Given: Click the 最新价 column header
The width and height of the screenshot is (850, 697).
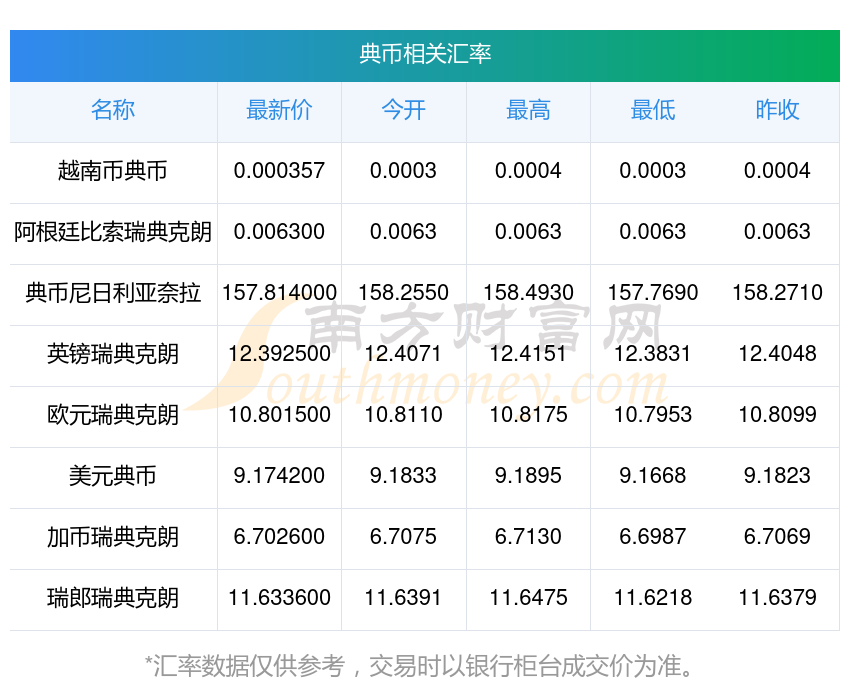Looking at the screenshot, I should [x=279, y=111].
